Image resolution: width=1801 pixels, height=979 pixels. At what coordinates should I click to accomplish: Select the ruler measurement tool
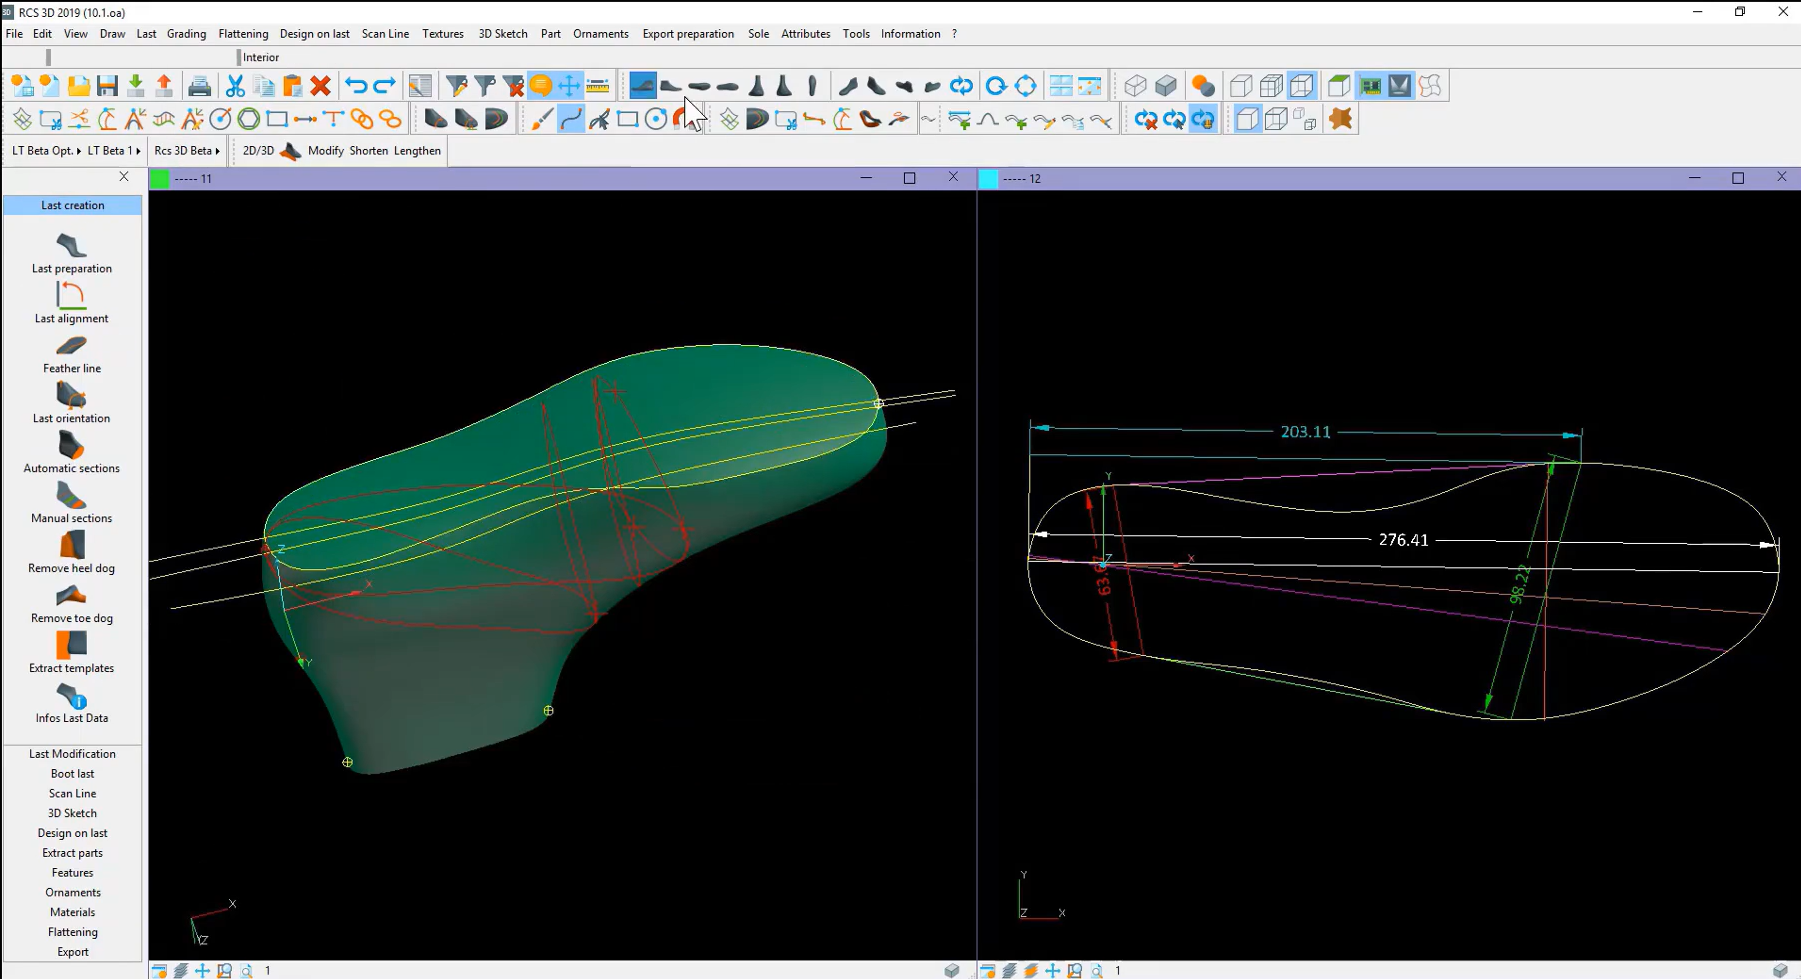[x=597, y=85]
